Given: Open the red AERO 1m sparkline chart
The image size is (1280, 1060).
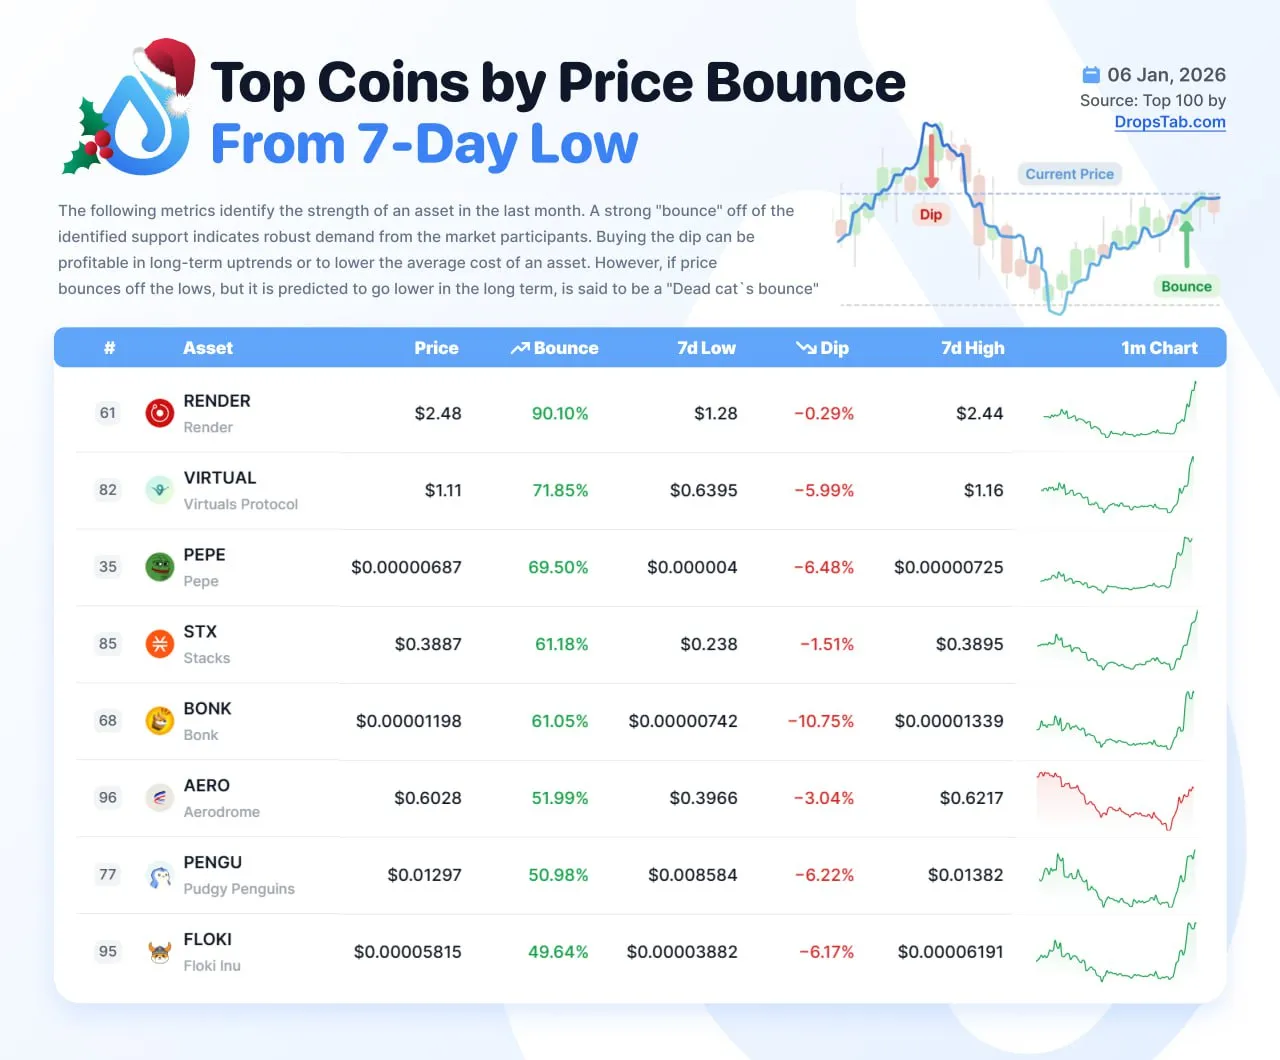Looking at the screenshot, I should [x=1116, y=800].
